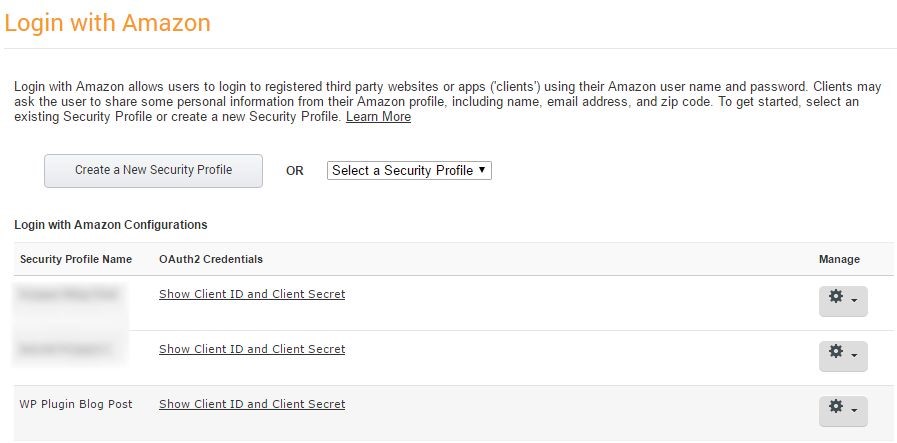Click Create a New Security Profile button
897x443 pixels.
click(x=153, y=170)
